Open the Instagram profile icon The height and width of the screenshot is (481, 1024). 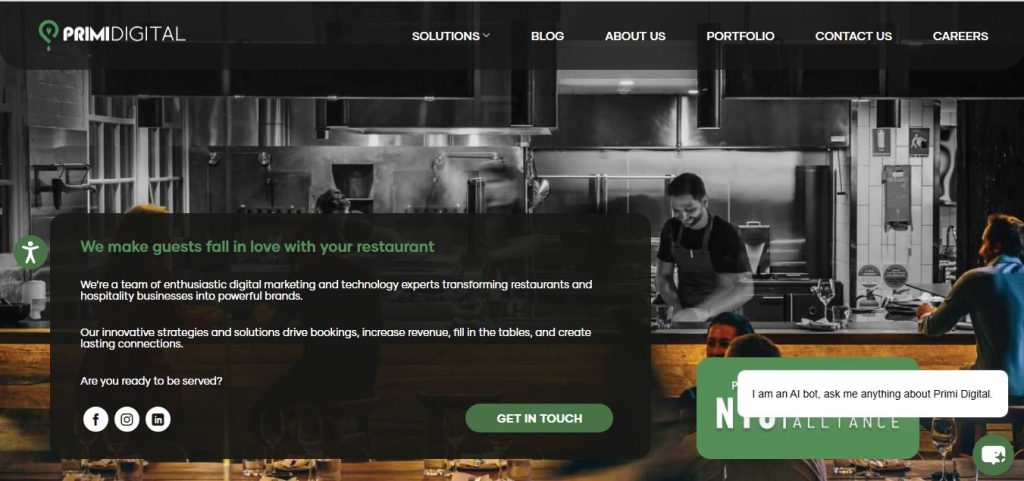(127, 419)
